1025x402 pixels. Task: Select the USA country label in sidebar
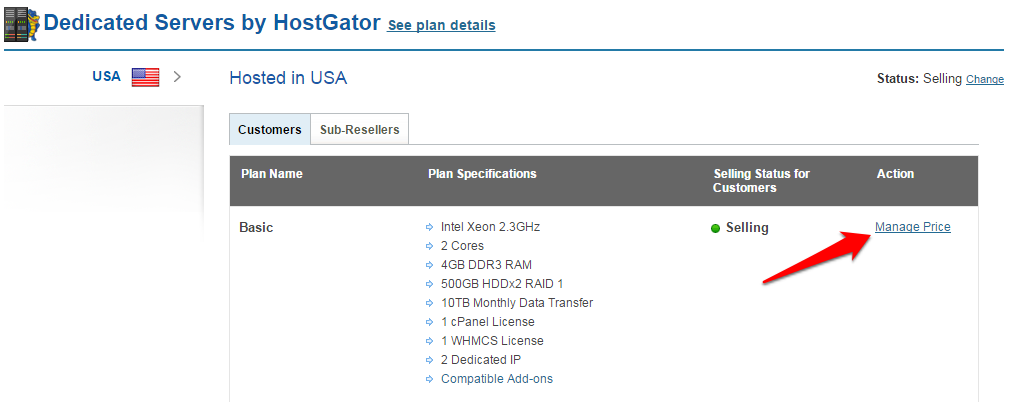tap(107, 76)
